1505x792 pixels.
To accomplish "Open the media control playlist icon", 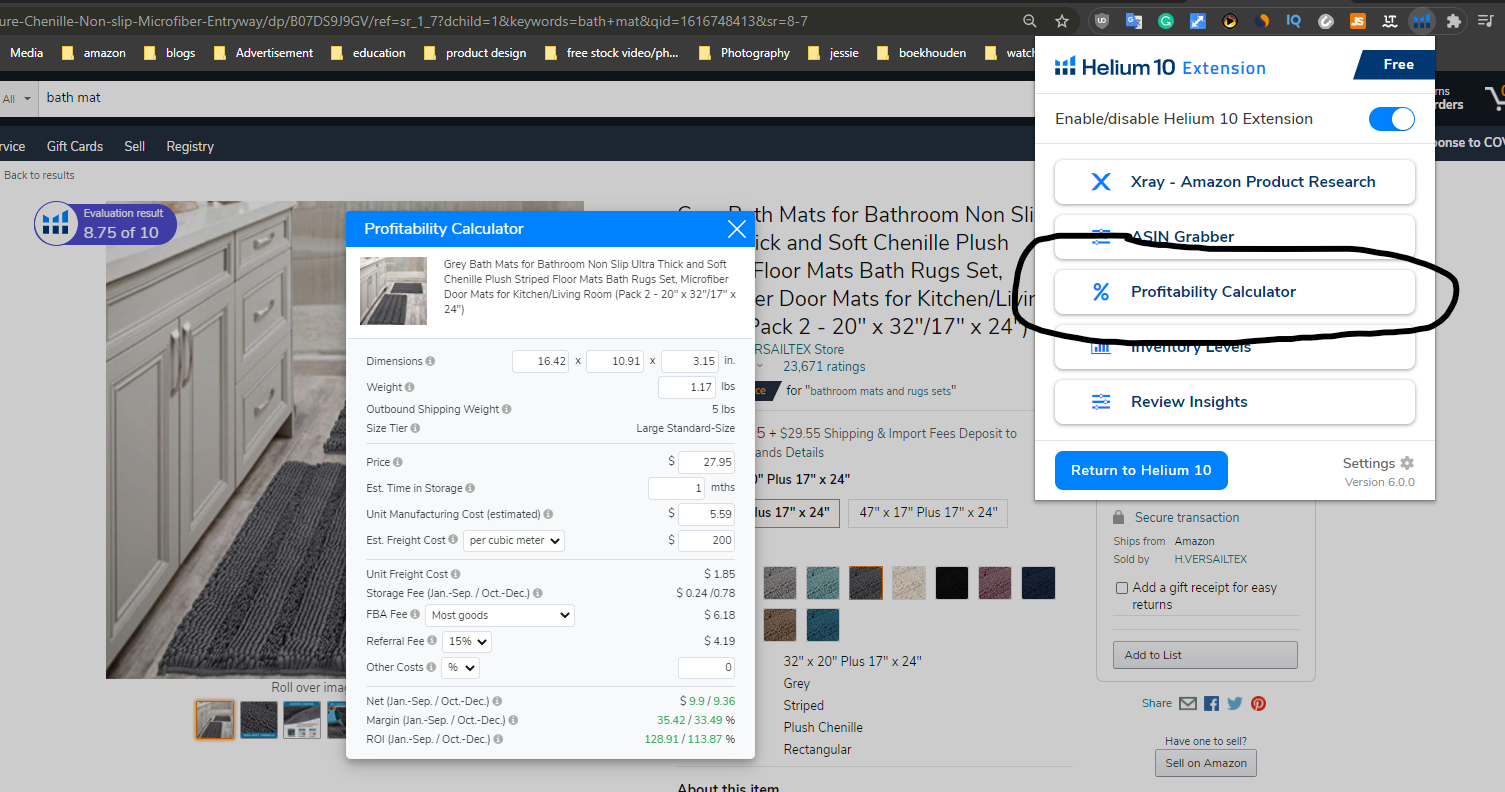I will pos(1486,20).
